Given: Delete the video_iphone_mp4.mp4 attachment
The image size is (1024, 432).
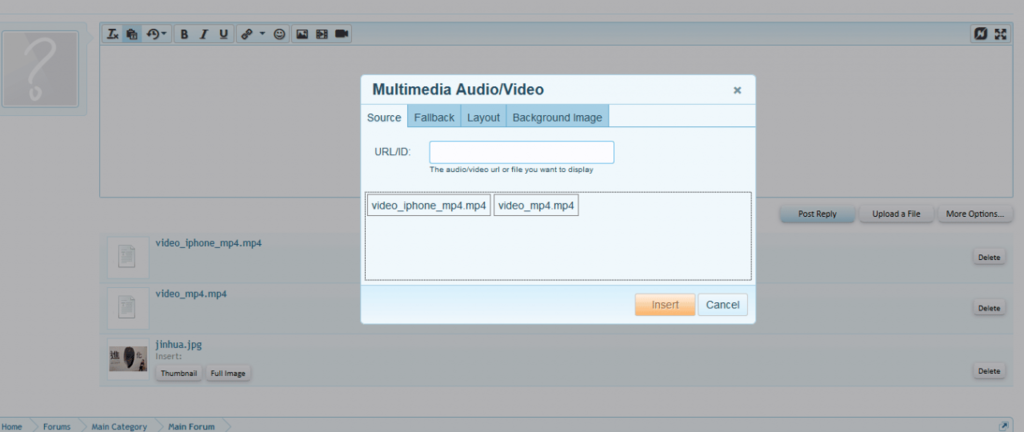Looking at the screenshot, I should pos(989,257).
